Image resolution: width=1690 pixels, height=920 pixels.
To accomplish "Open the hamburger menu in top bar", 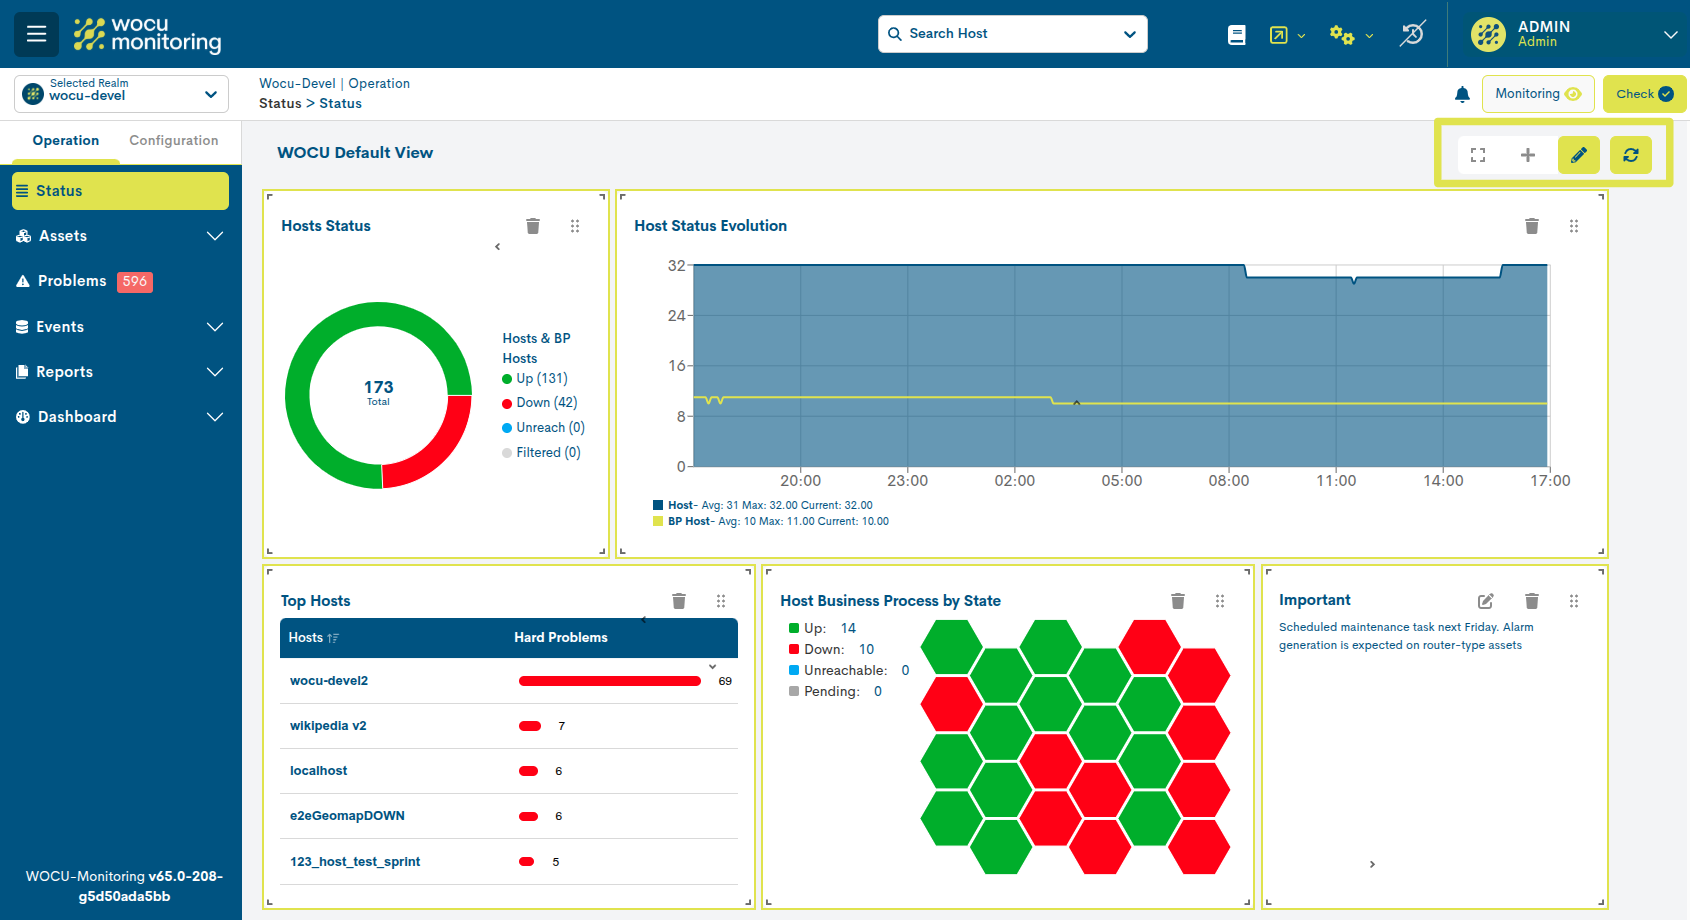I will [x=36, y=34].
